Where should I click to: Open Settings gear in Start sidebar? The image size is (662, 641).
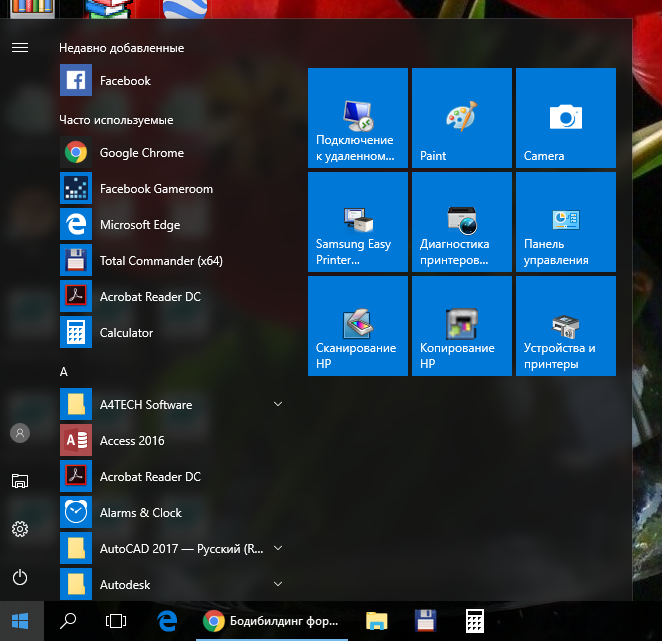tap(20, 529)
